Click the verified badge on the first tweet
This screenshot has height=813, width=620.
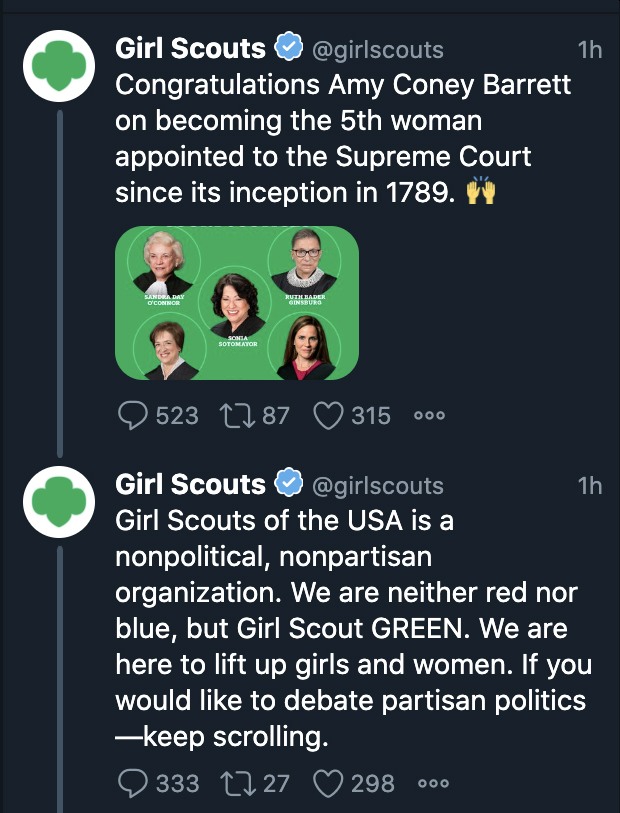tap(288, 47)
